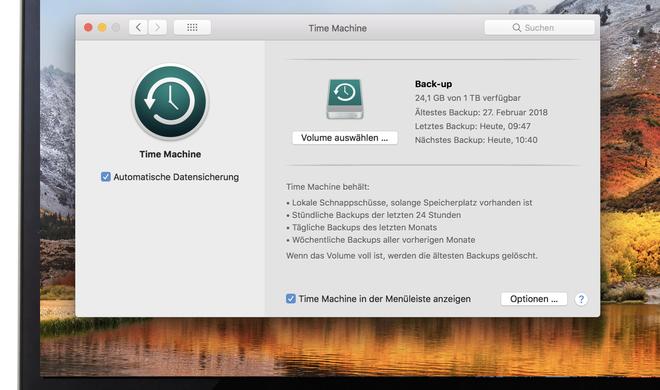Click the "Time Machine behält:" heading
This screenshot has height=390, width=660.
(x=327, y=187)
